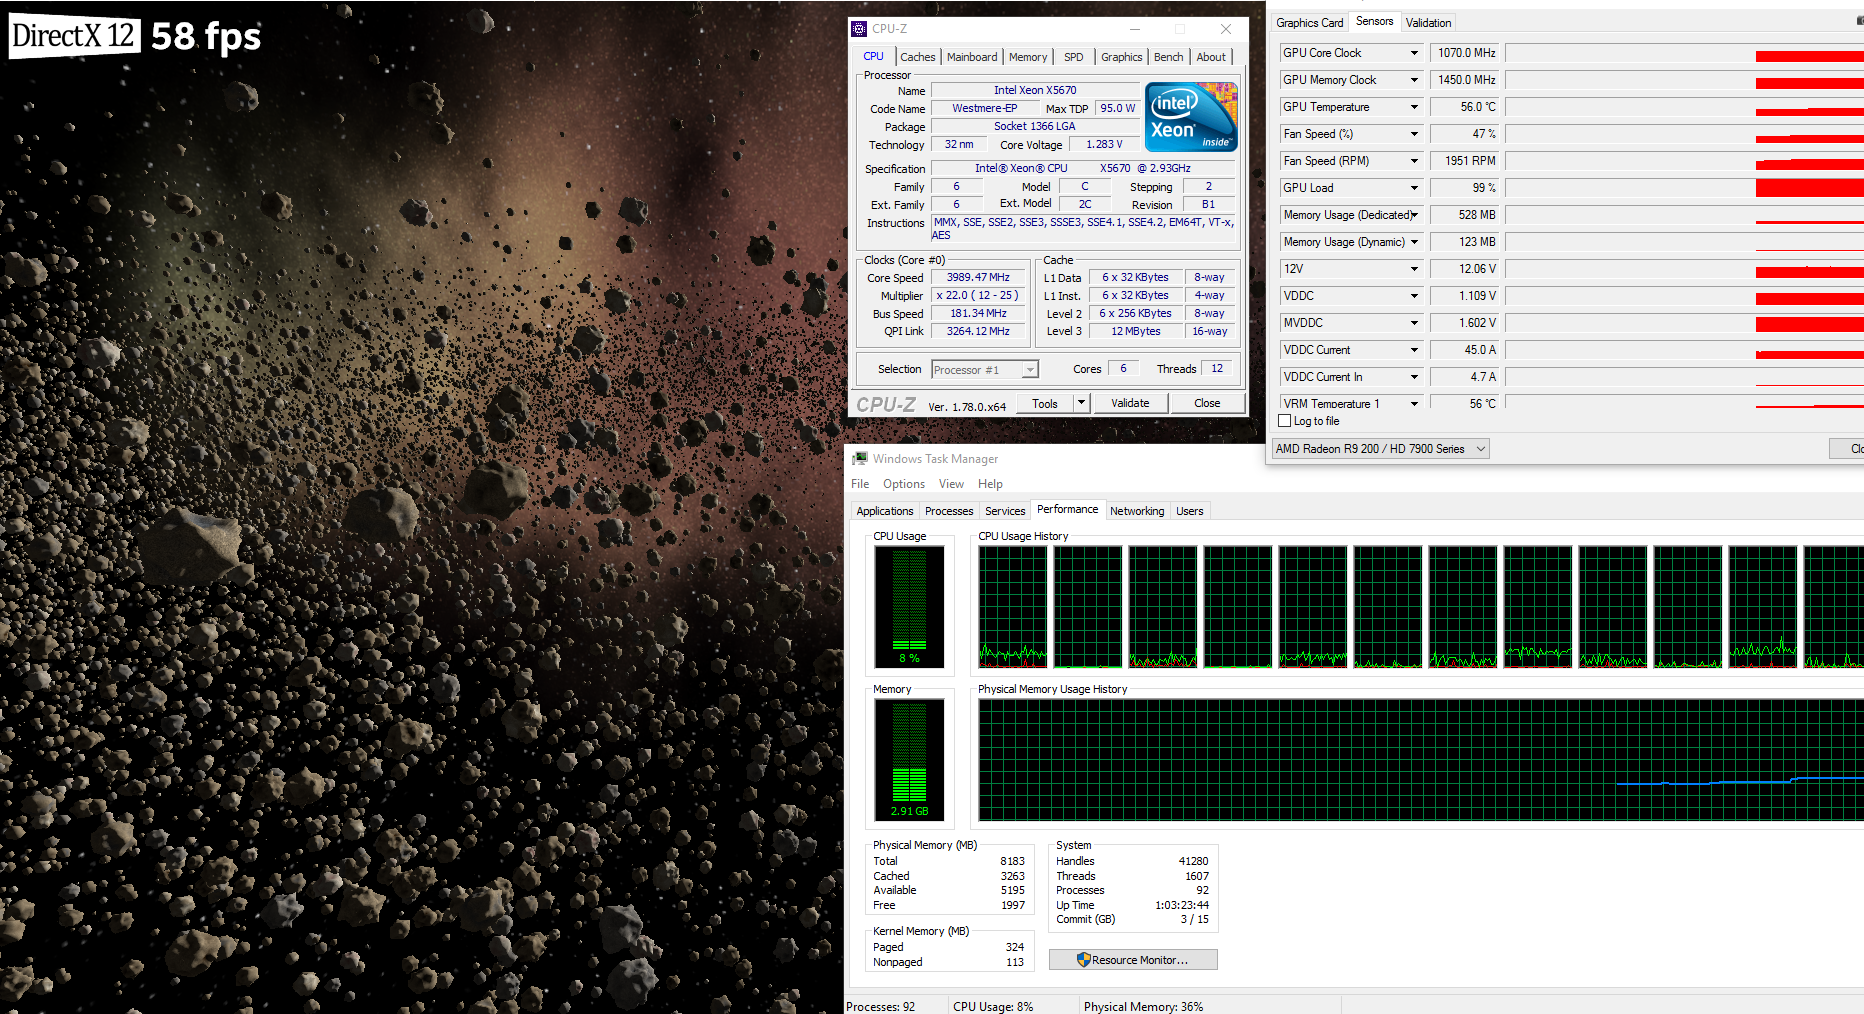Click the Task Manager title bar icon
Image resolution: width=1864 pixels, height=1014 pixels.
click(859, 459)
